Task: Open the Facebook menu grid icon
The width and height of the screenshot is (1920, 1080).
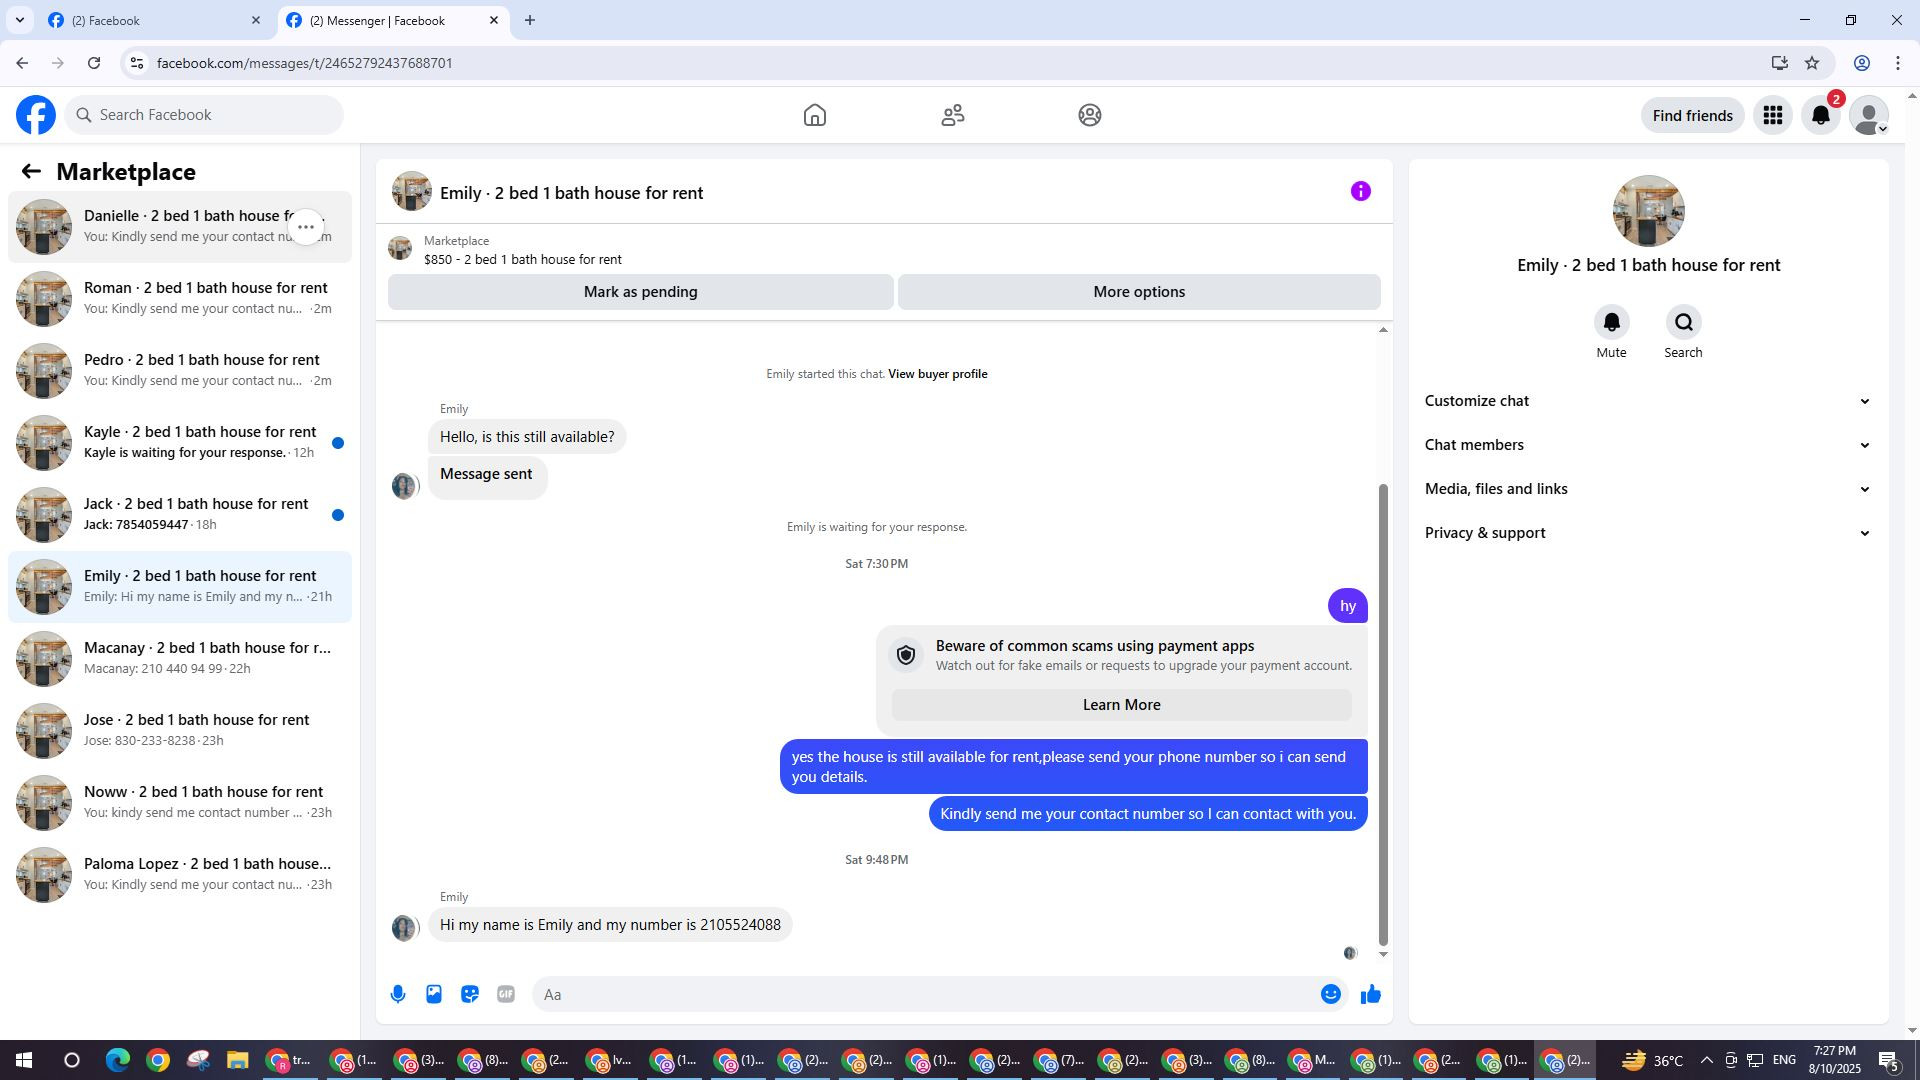Action: pos(1772,116)
